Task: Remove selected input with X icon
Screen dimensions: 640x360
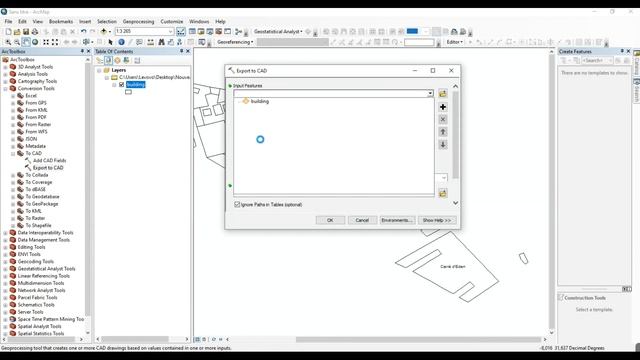Action: [443, 119]
